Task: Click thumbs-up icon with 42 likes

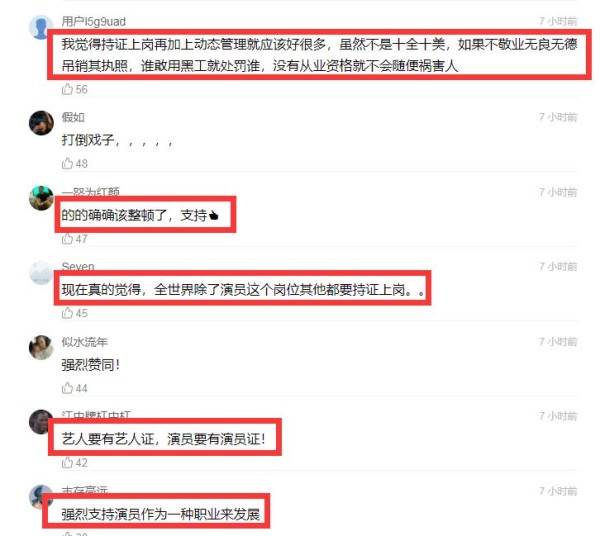Action: pos(67,463)
